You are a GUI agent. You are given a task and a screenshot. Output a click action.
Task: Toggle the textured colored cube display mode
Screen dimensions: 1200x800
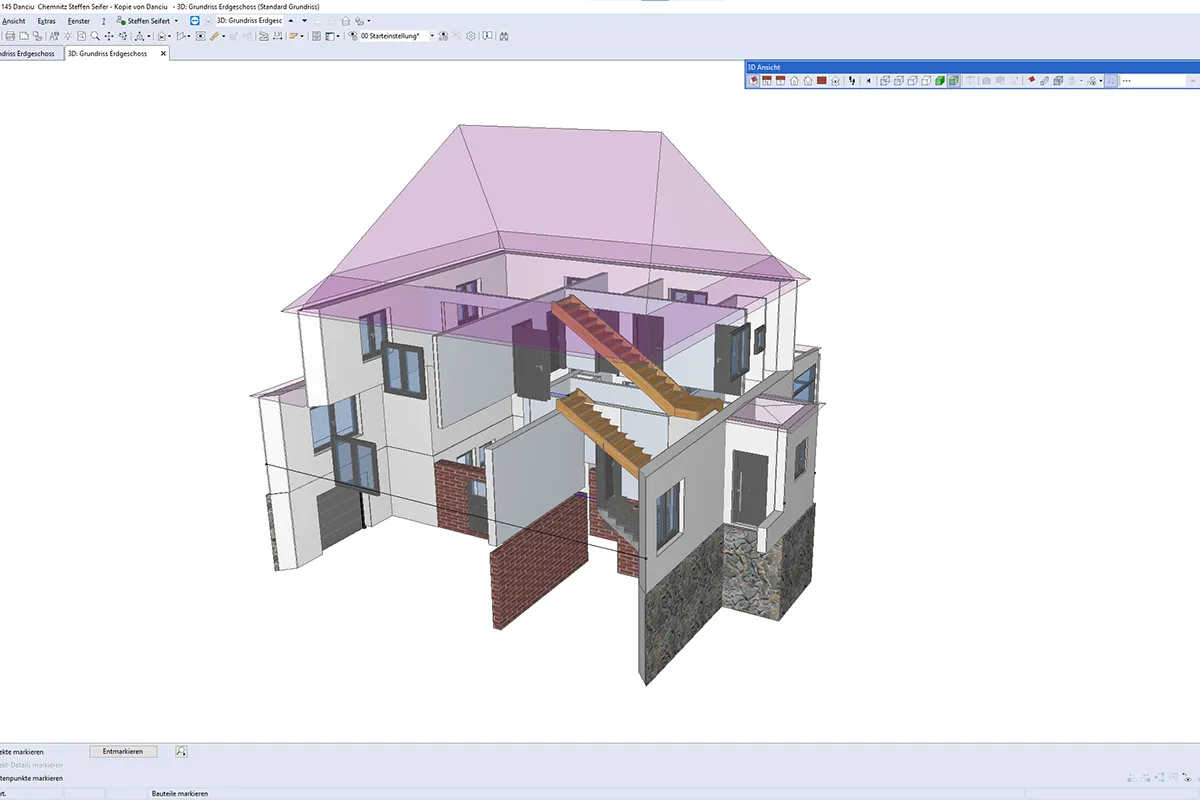(954, 81)
